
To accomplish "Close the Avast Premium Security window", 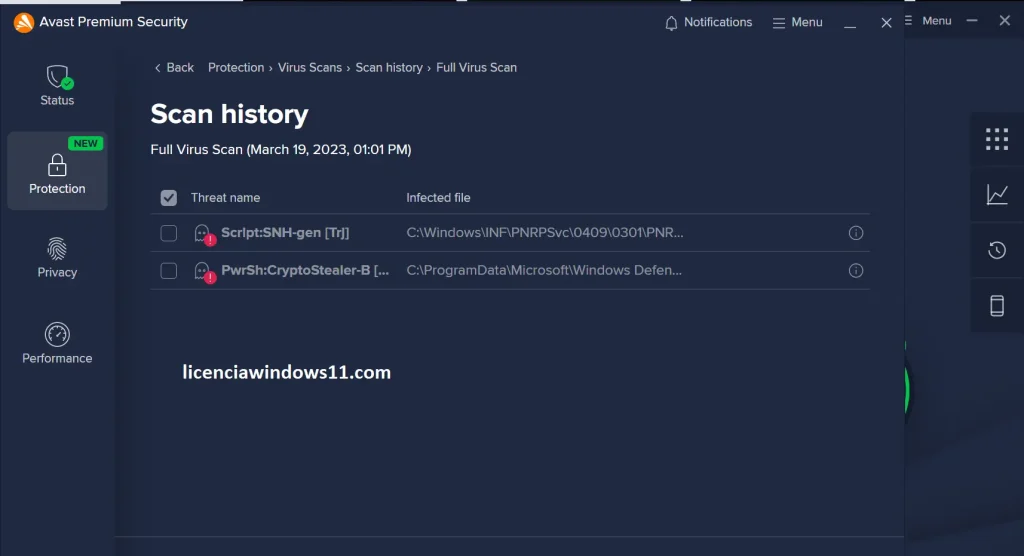I will pyautogui.click(x=886, y=23).
